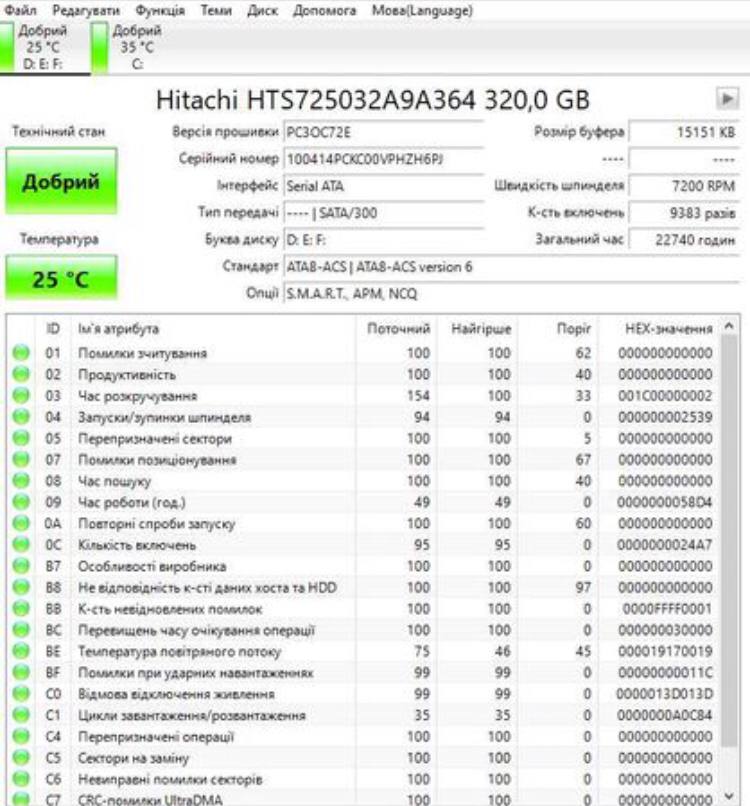This screenshot has width=750, height=806.
Task: Open the Теми menu
Action: coord(216,10)
